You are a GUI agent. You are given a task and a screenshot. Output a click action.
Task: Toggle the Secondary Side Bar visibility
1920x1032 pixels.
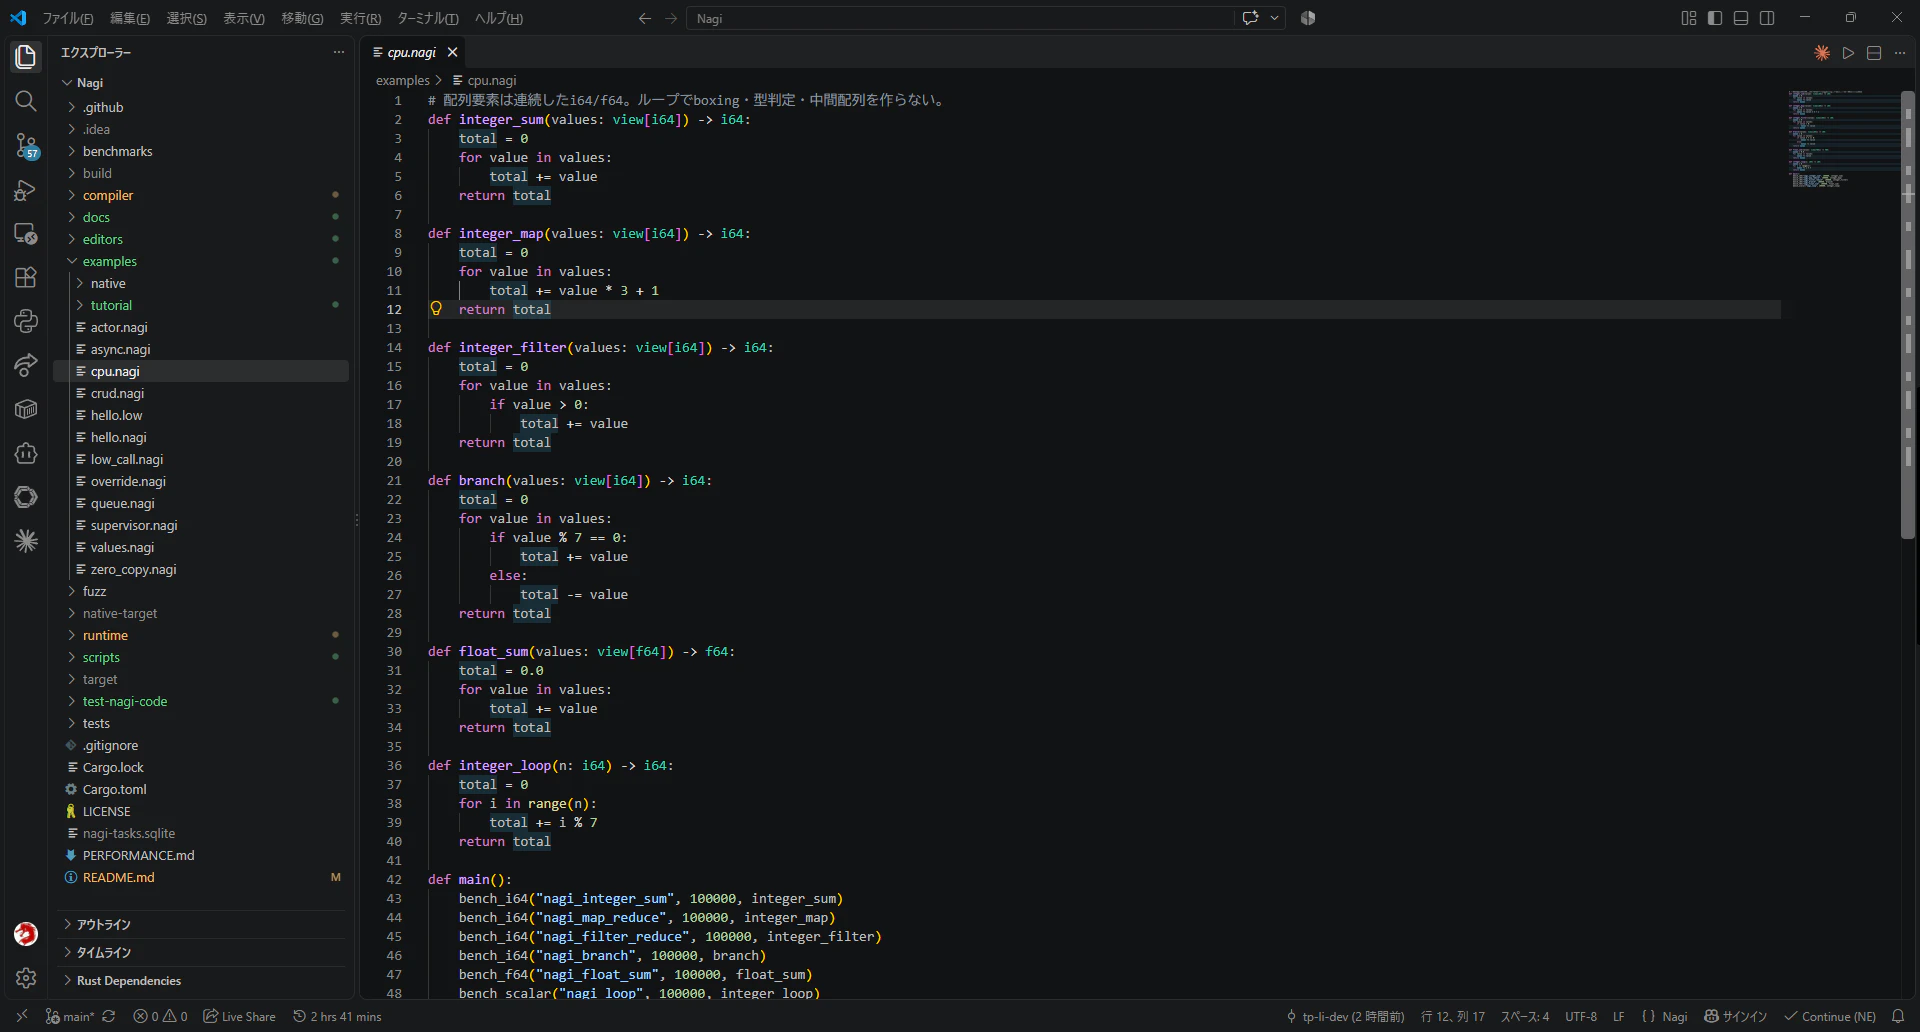[x=1767, y=18]
